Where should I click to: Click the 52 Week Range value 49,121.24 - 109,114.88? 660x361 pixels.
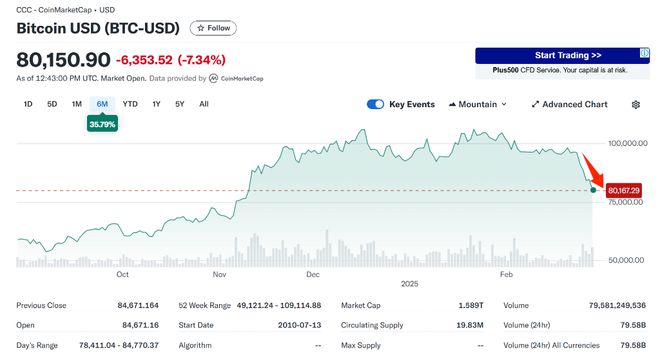coord(279,305)
